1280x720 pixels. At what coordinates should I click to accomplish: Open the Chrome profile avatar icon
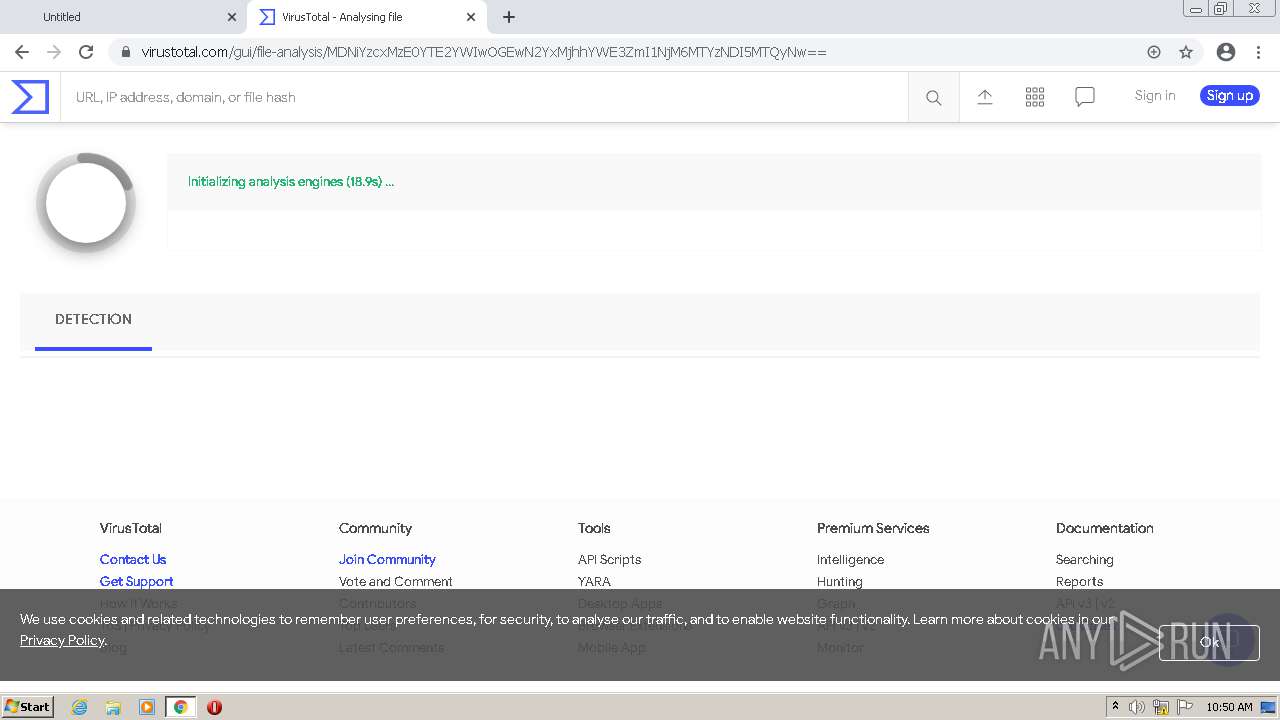click(1226, 52)
